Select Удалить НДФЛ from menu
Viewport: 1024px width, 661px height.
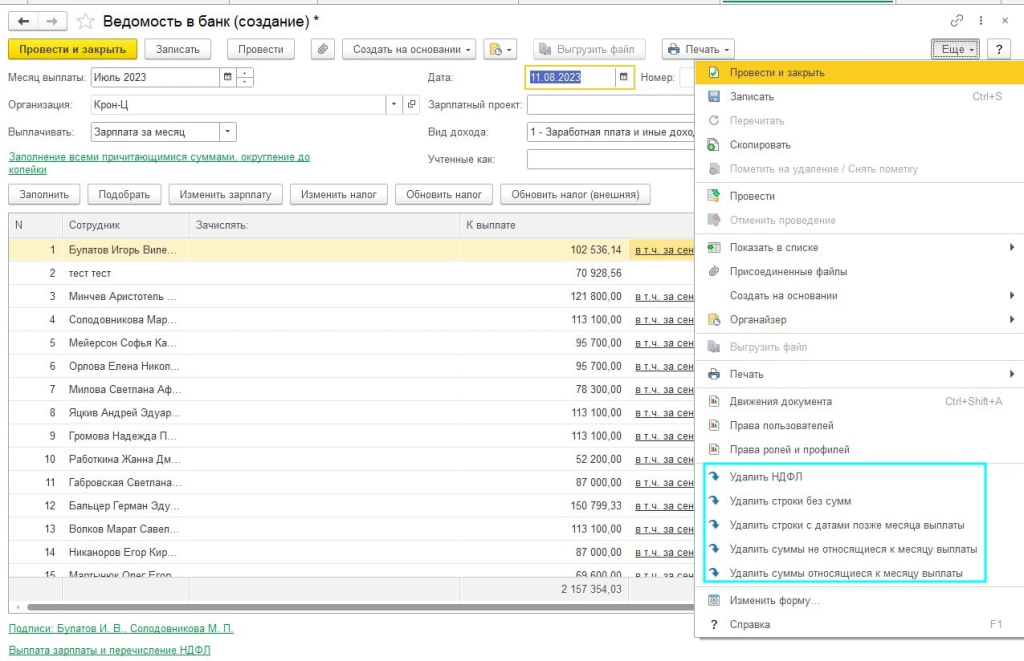coord(766,477)
